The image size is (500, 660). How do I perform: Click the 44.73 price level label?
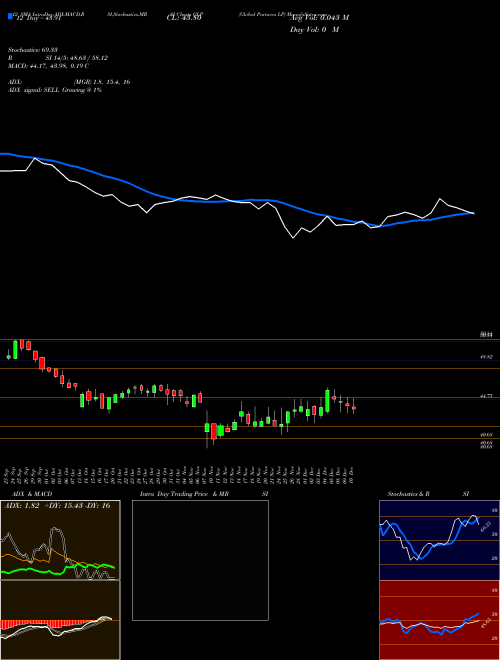coord(486,396)
